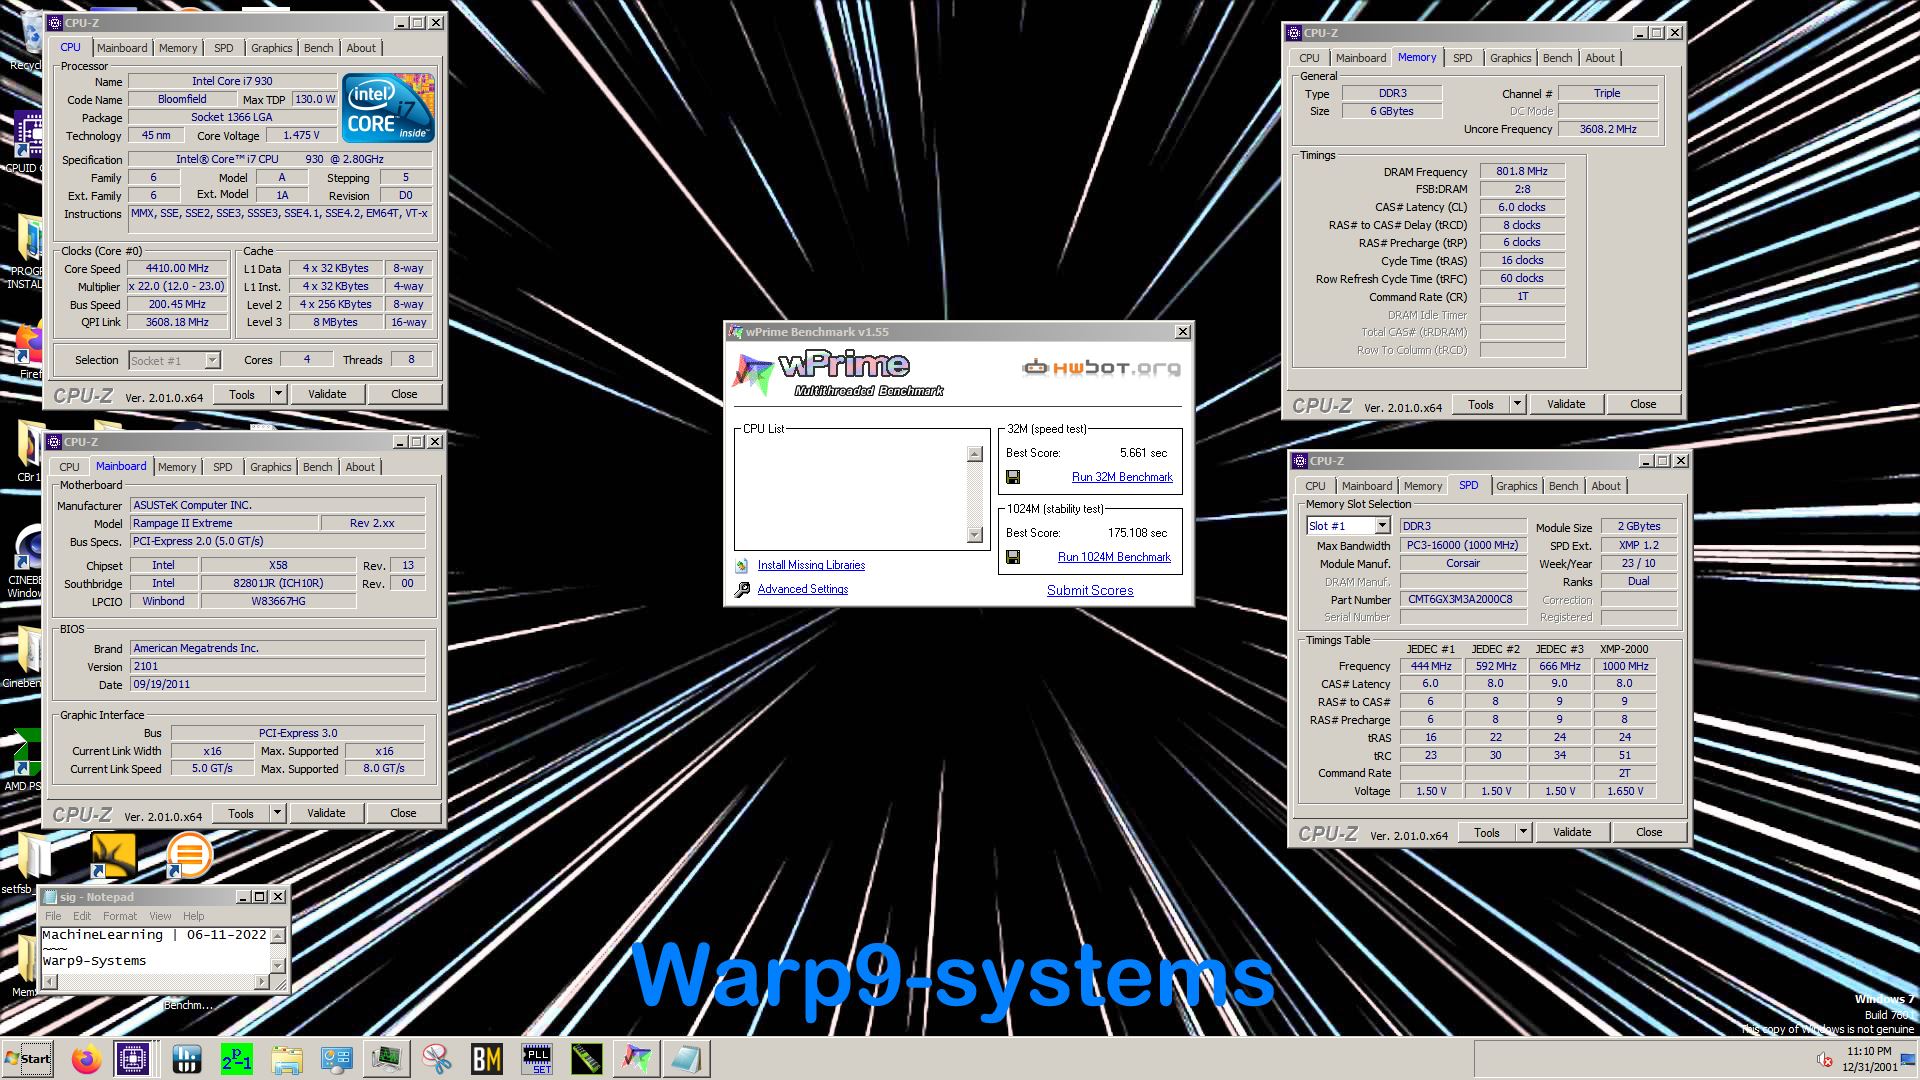Viewport: 1920px width, 1080px height.
Task: Click the Windows Start button
Action: [28, 1059]
